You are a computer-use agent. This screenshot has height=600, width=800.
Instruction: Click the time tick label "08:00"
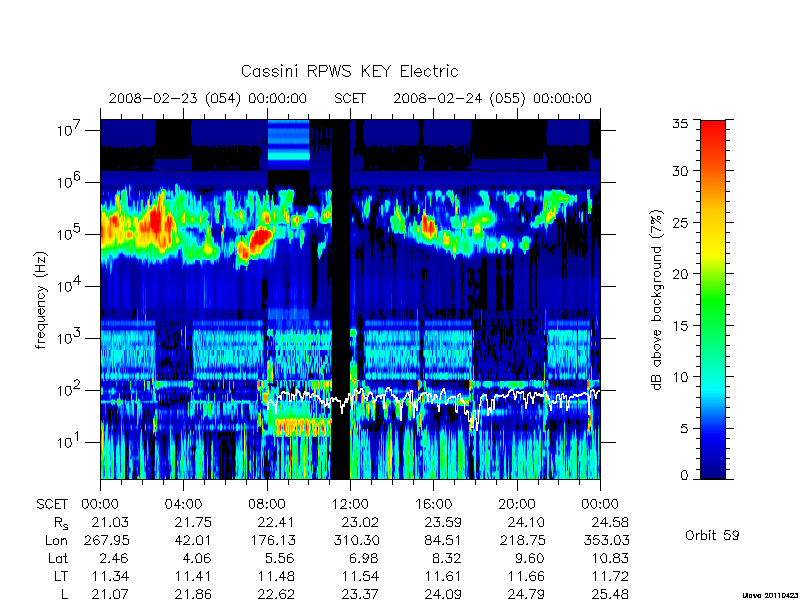[x=267, y=504]
